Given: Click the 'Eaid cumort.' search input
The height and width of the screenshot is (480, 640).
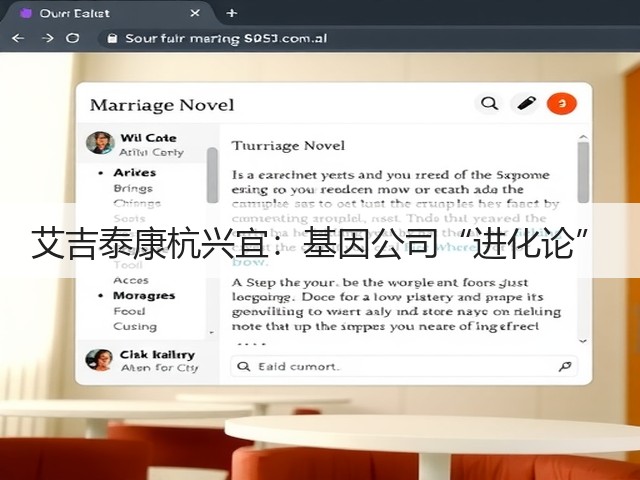Looking at the screenshot, I should click(404, 366).
